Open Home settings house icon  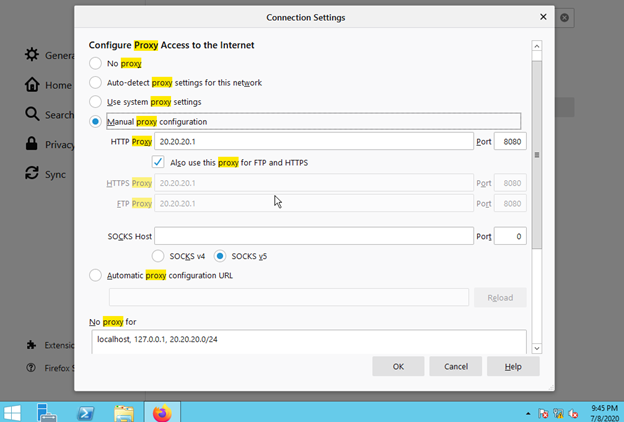32,84
